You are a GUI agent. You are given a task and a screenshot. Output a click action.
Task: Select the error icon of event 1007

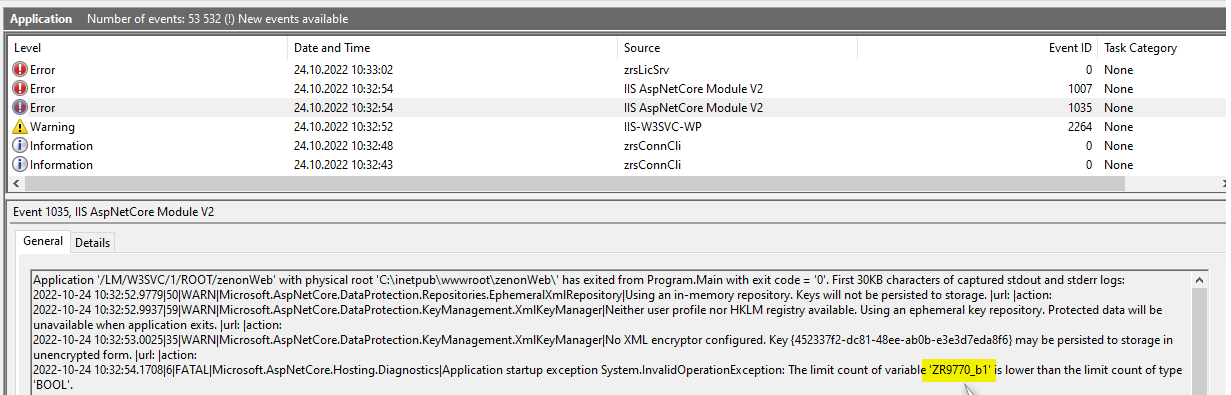pyautogui.click(x=21, y=89)
